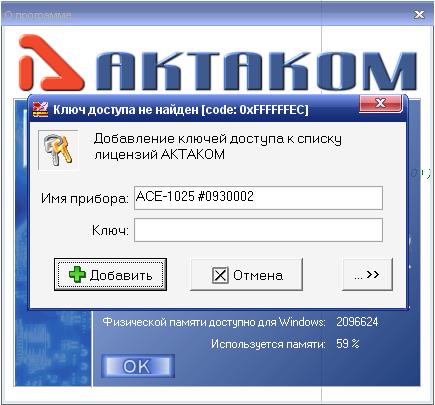435x405 pixels.
Task: Focus the empty Ключ input field
Action: pos(258,230)
